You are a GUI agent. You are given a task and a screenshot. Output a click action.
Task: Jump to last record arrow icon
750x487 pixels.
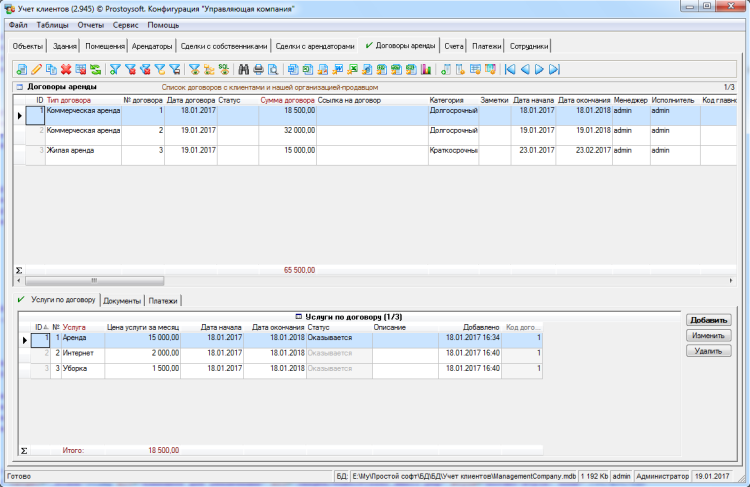point(554,69)
